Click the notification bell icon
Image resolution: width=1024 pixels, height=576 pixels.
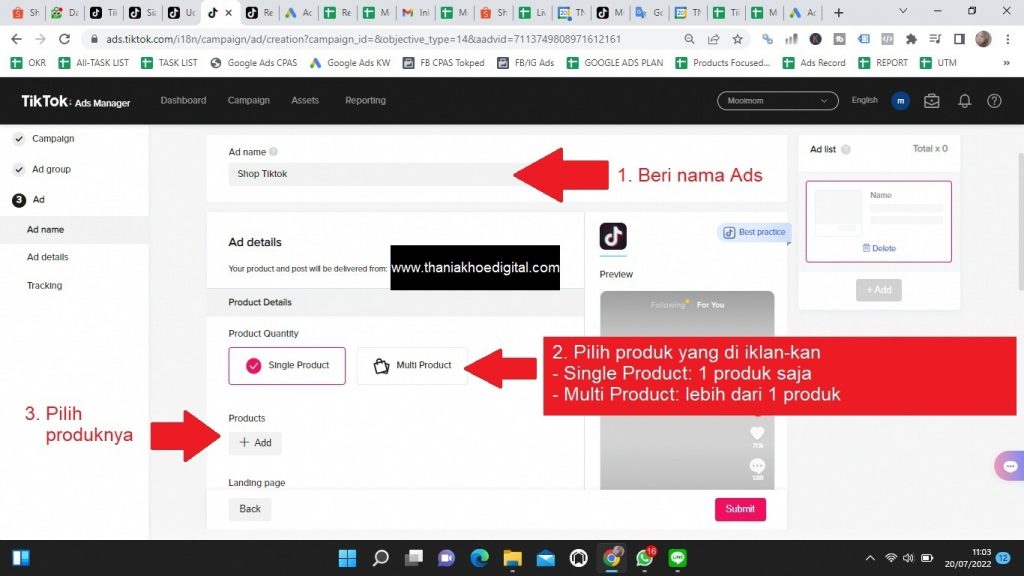point(964,101)
